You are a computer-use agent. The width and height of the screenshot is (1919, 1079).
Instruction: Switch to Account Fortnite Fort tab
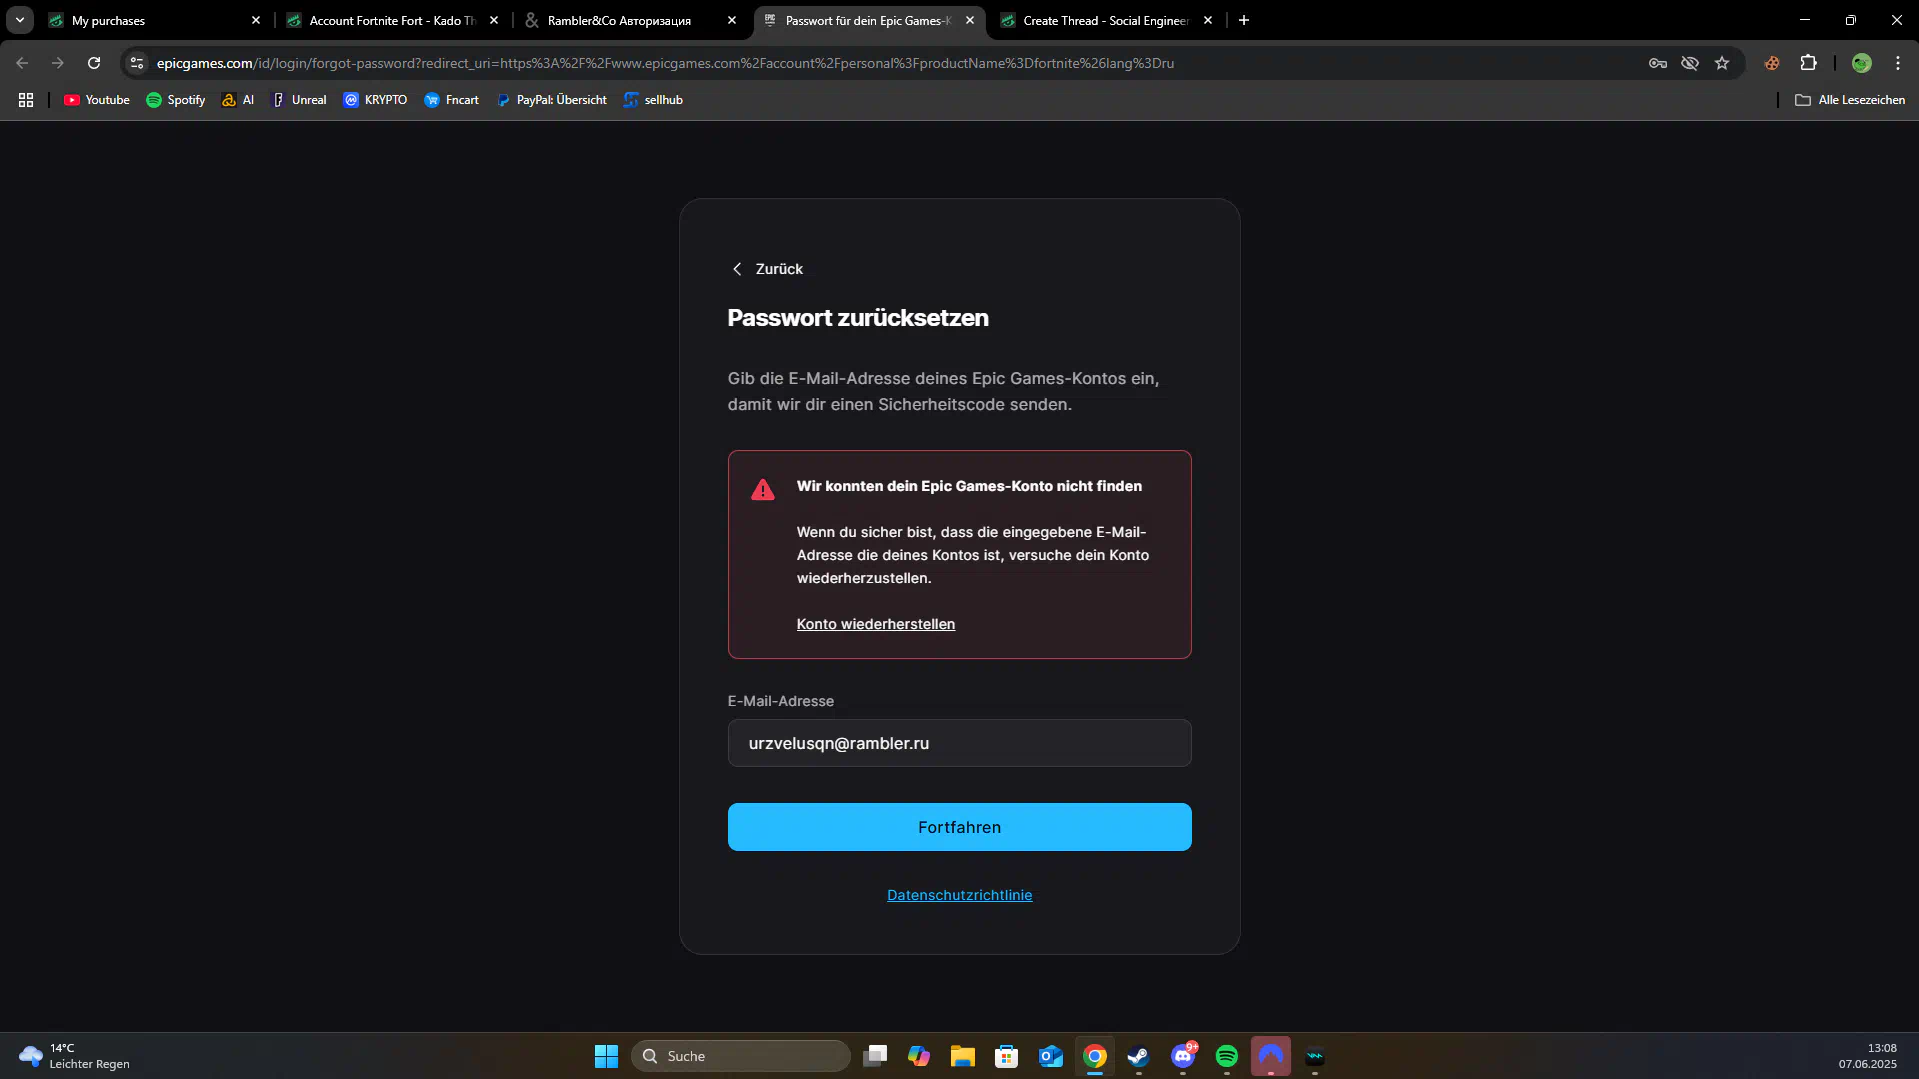pyautogui.click(x=392, y=20)
